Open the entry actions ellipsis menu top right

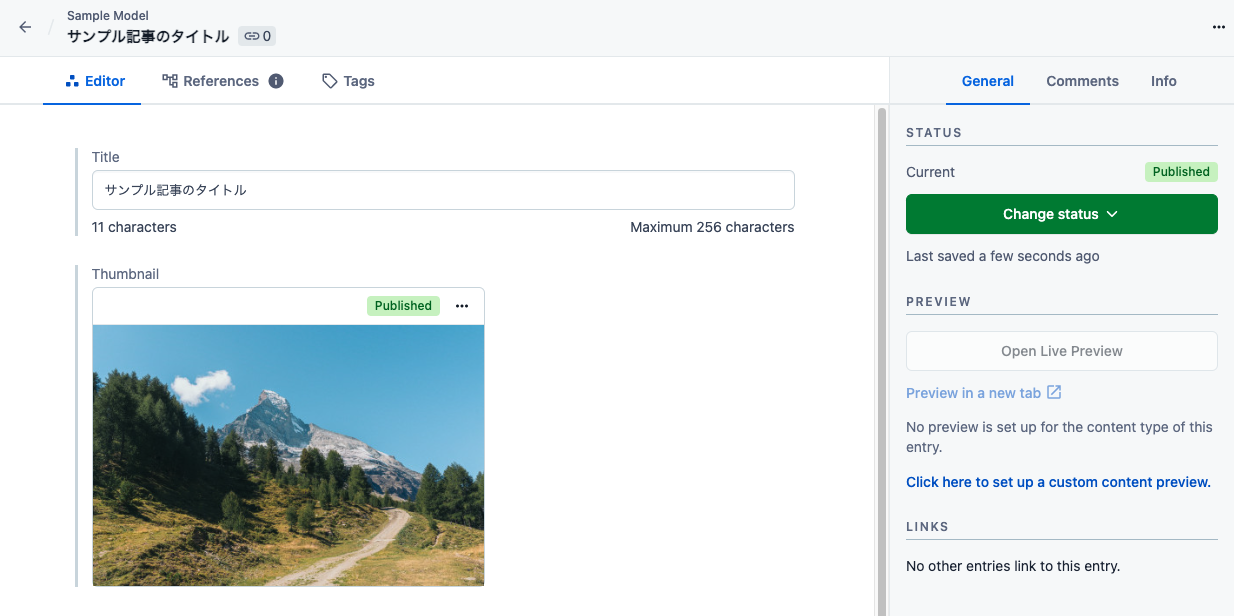click(1219, 27)
